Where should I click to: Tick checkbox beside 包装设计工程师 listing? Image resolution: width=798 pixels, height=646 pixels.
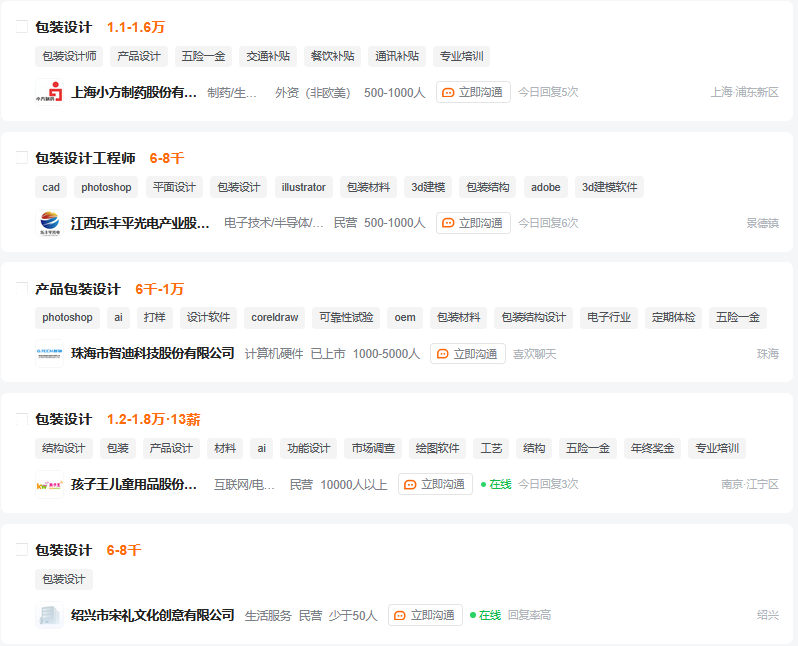21,158
